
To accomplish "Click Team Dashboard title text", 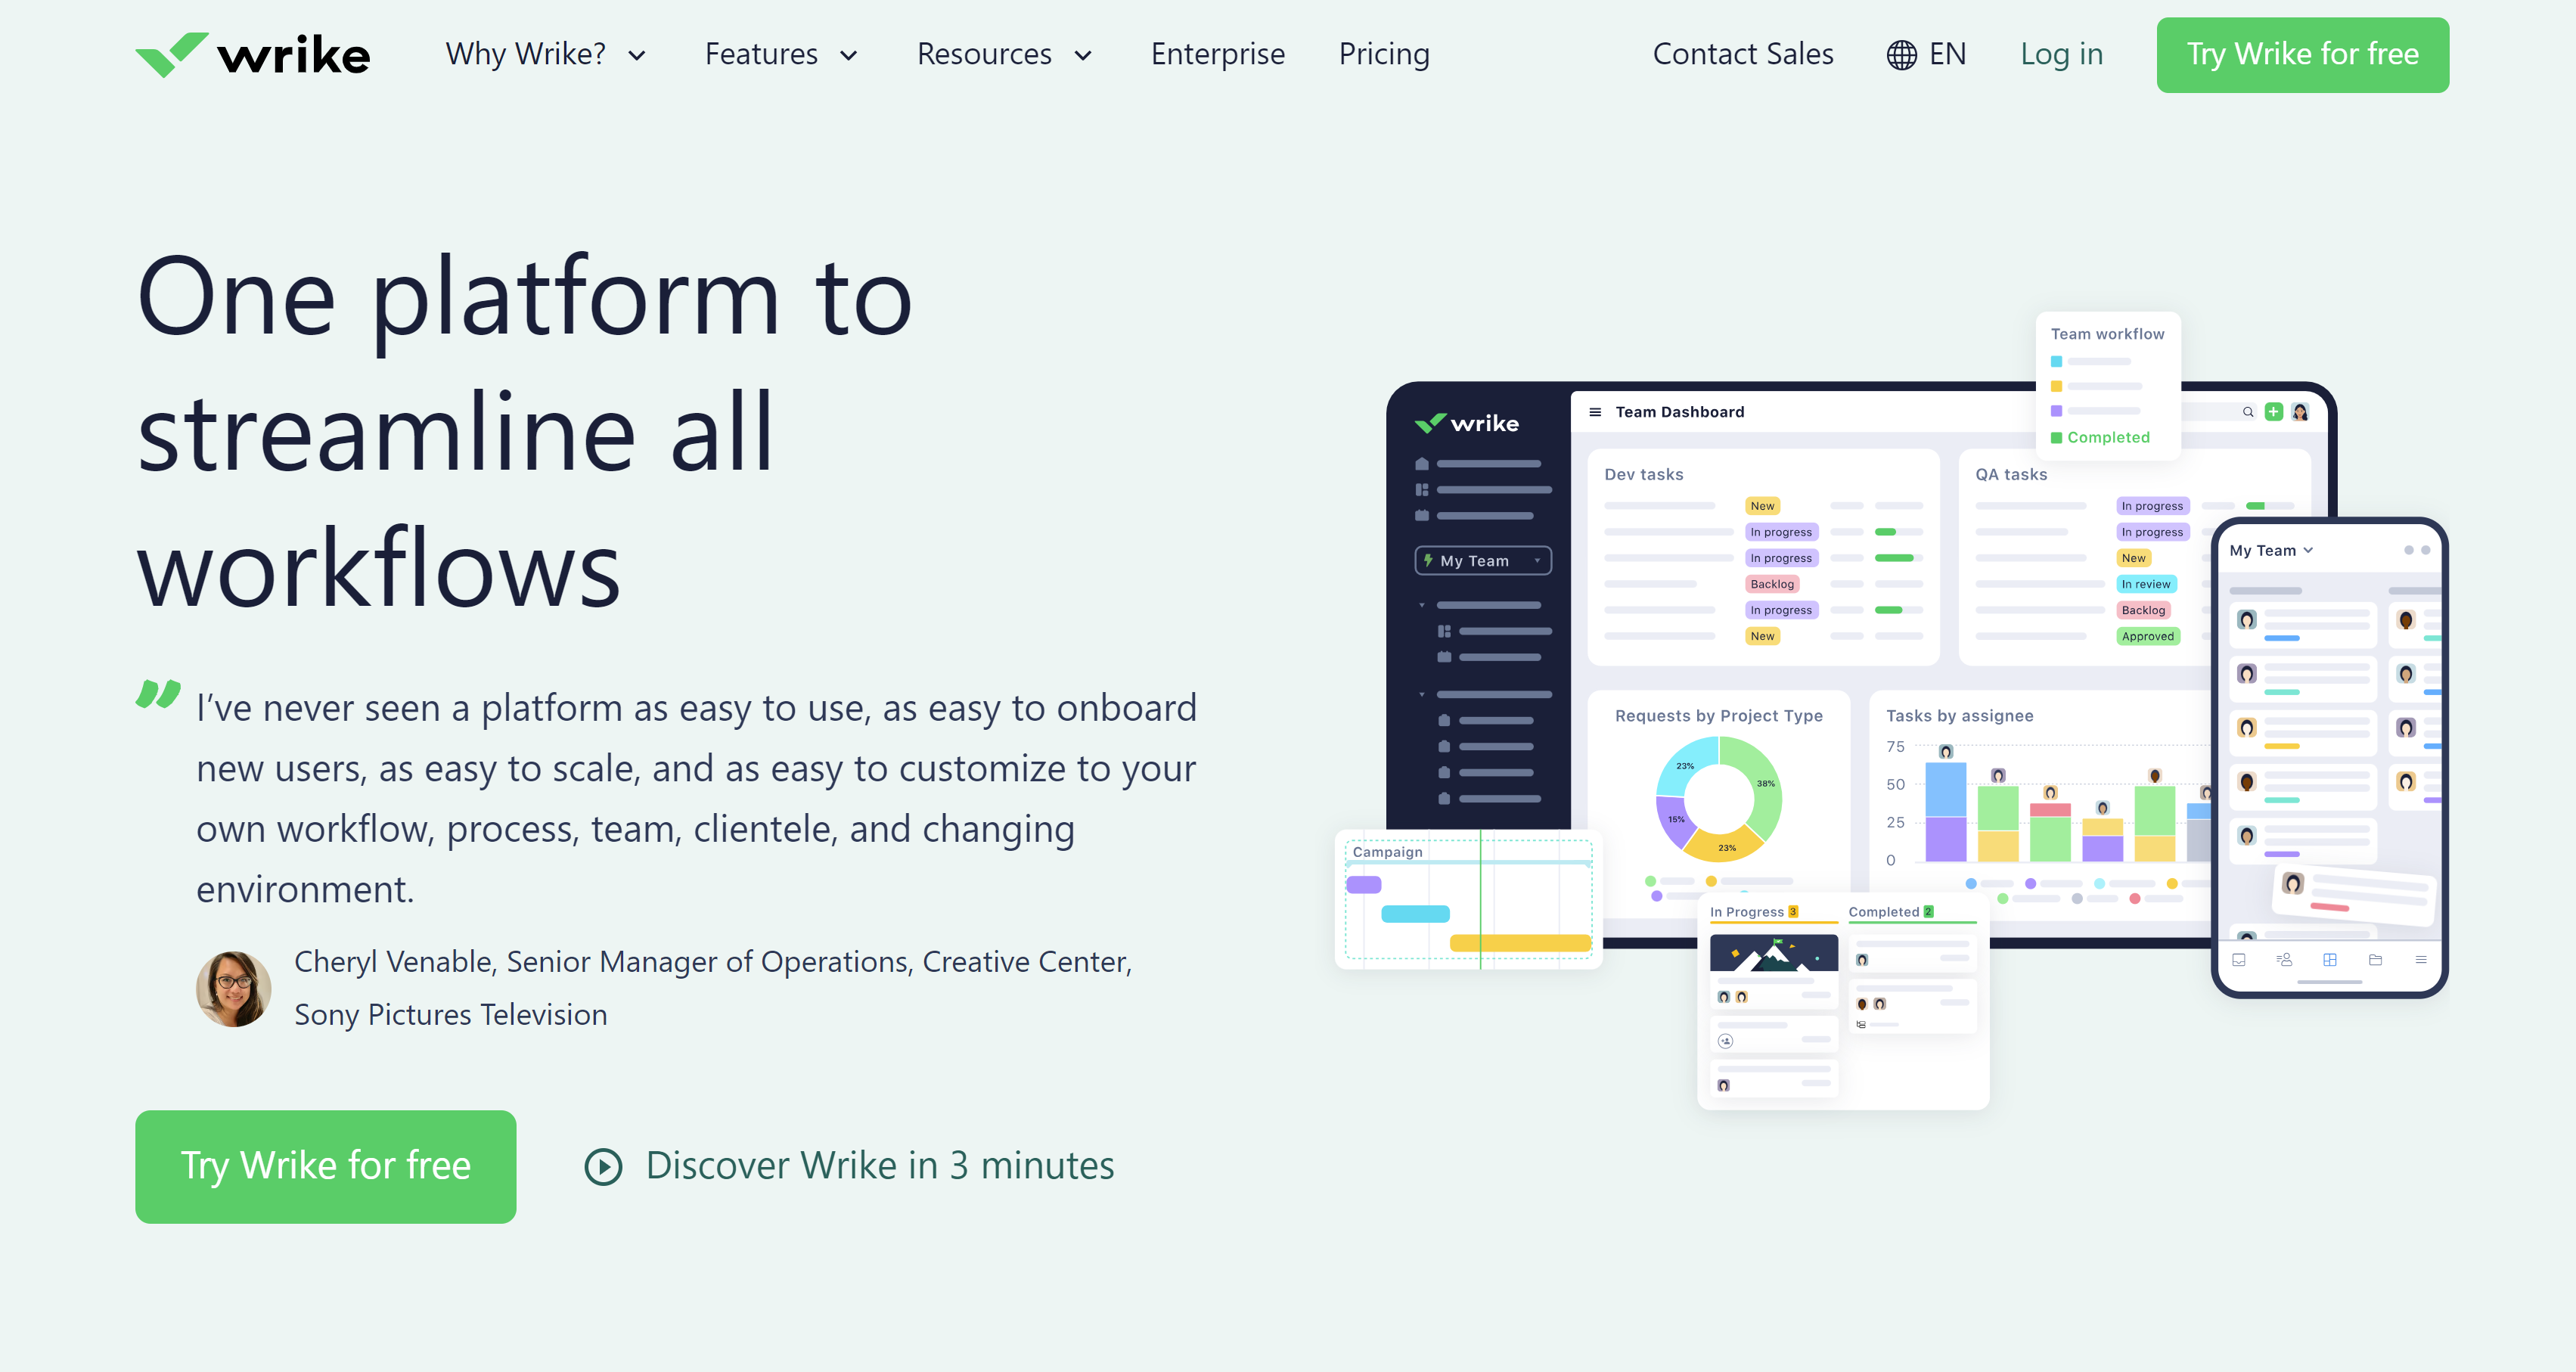I will [1680, 412].
